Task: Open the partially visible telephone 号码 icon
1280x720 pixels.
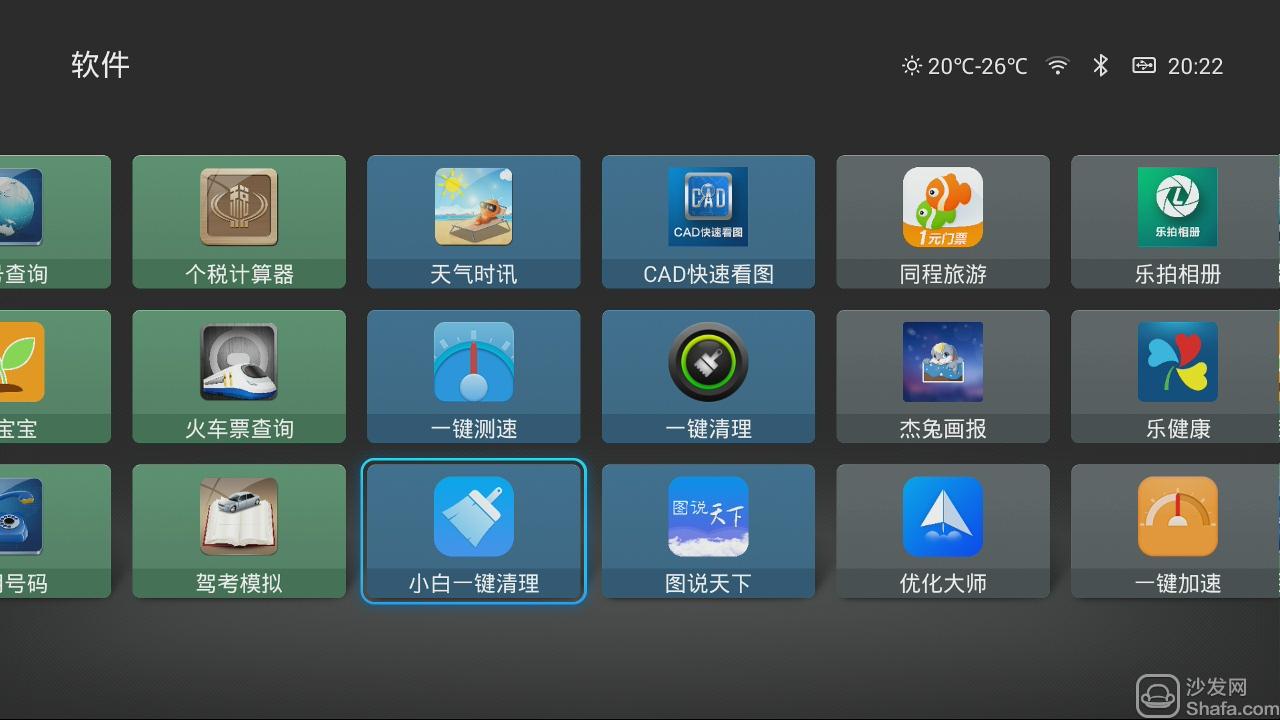Action: 21,517
